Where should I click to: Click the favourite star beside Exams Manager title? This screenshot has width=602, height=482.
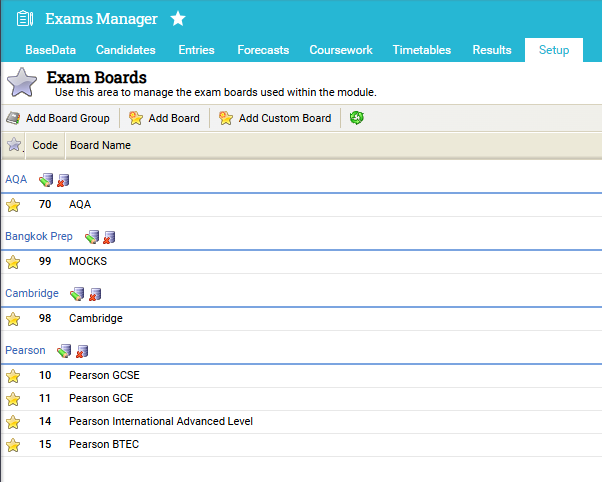pyautogui.click(x=178, y=19)
